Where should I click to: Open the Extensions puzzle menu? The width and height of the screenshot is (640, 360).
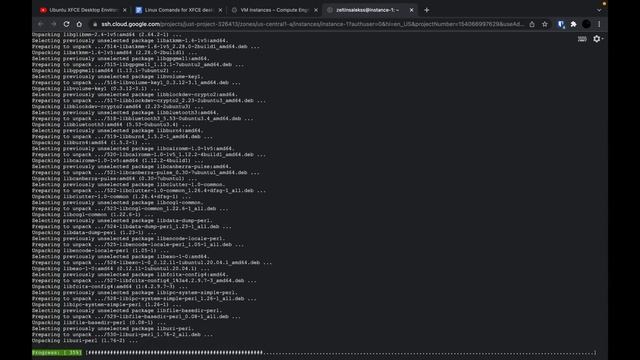[x=573, y=24]
